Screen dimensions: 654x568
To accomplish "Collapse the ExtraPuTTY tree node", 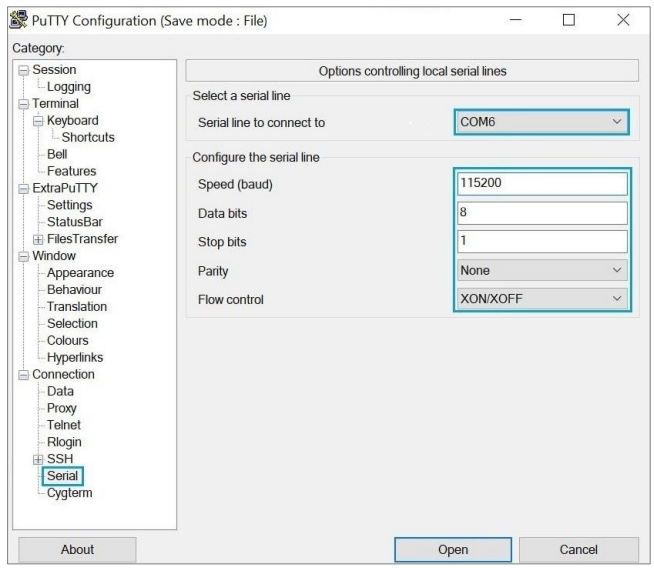I will tap(24, 188).
